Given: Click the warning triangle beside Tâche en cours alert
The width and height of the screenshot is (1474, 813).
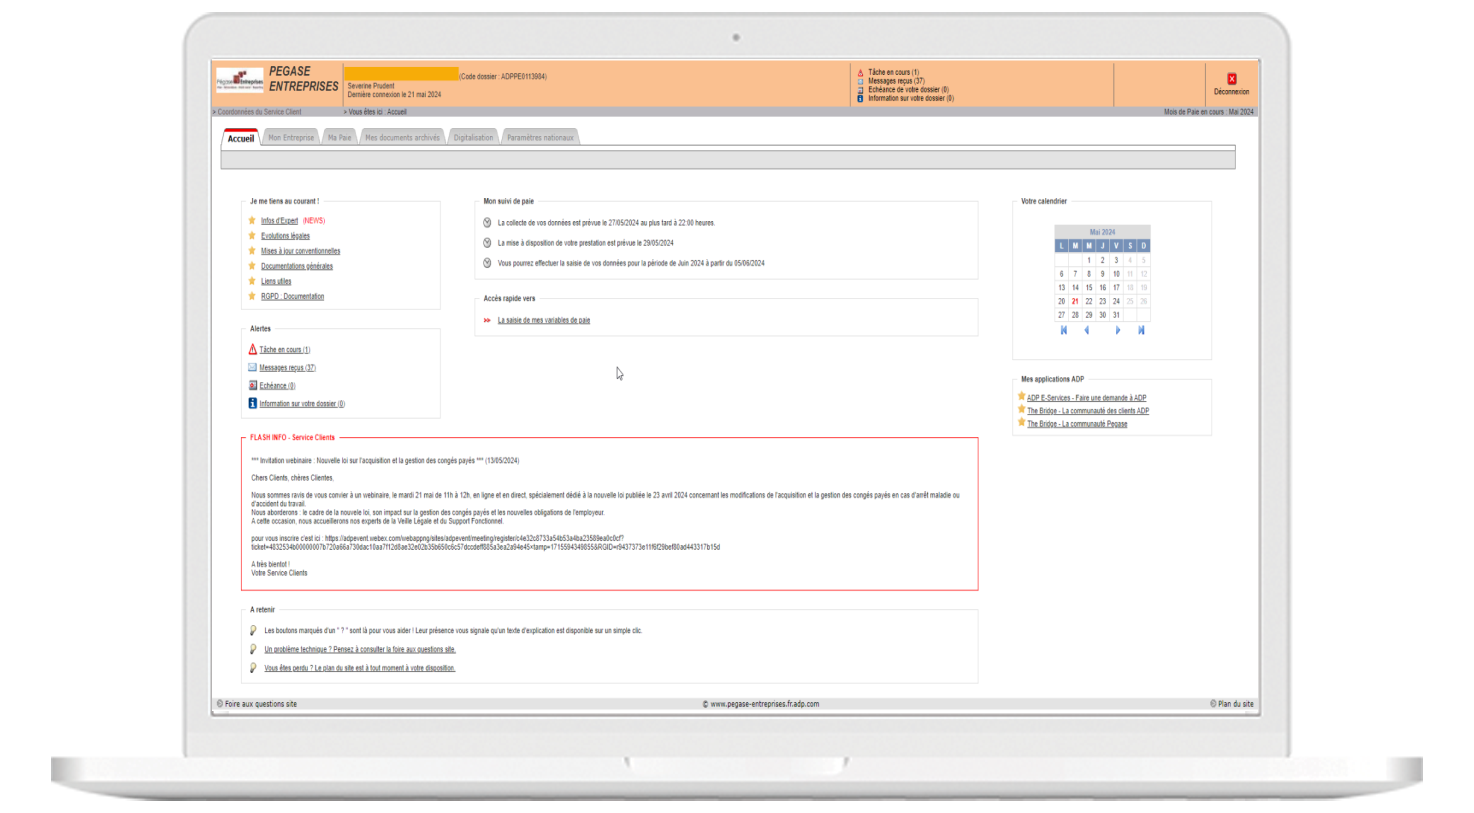Looking at the screenshot, I should pyautogui.click(x=252, y=349).
